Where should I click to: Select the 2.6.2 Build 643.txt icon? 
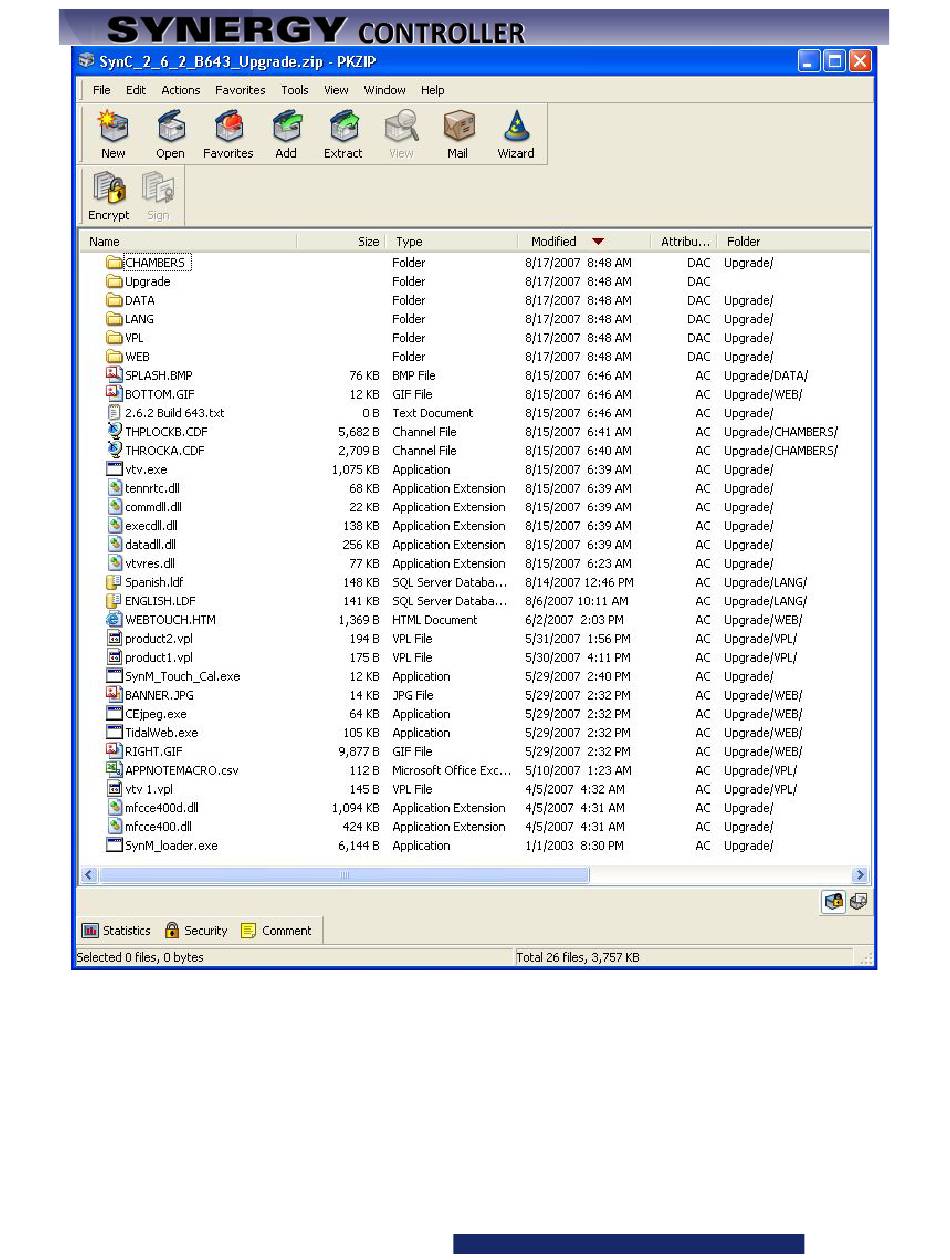coord(114,413)
